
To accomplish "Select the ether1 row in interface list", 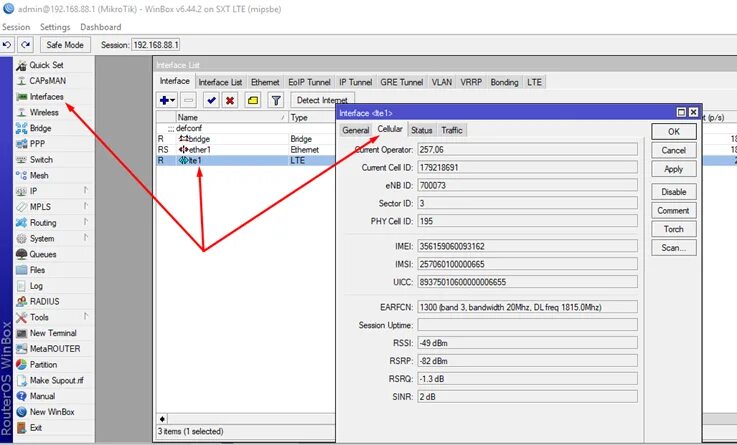I will 246,150.
